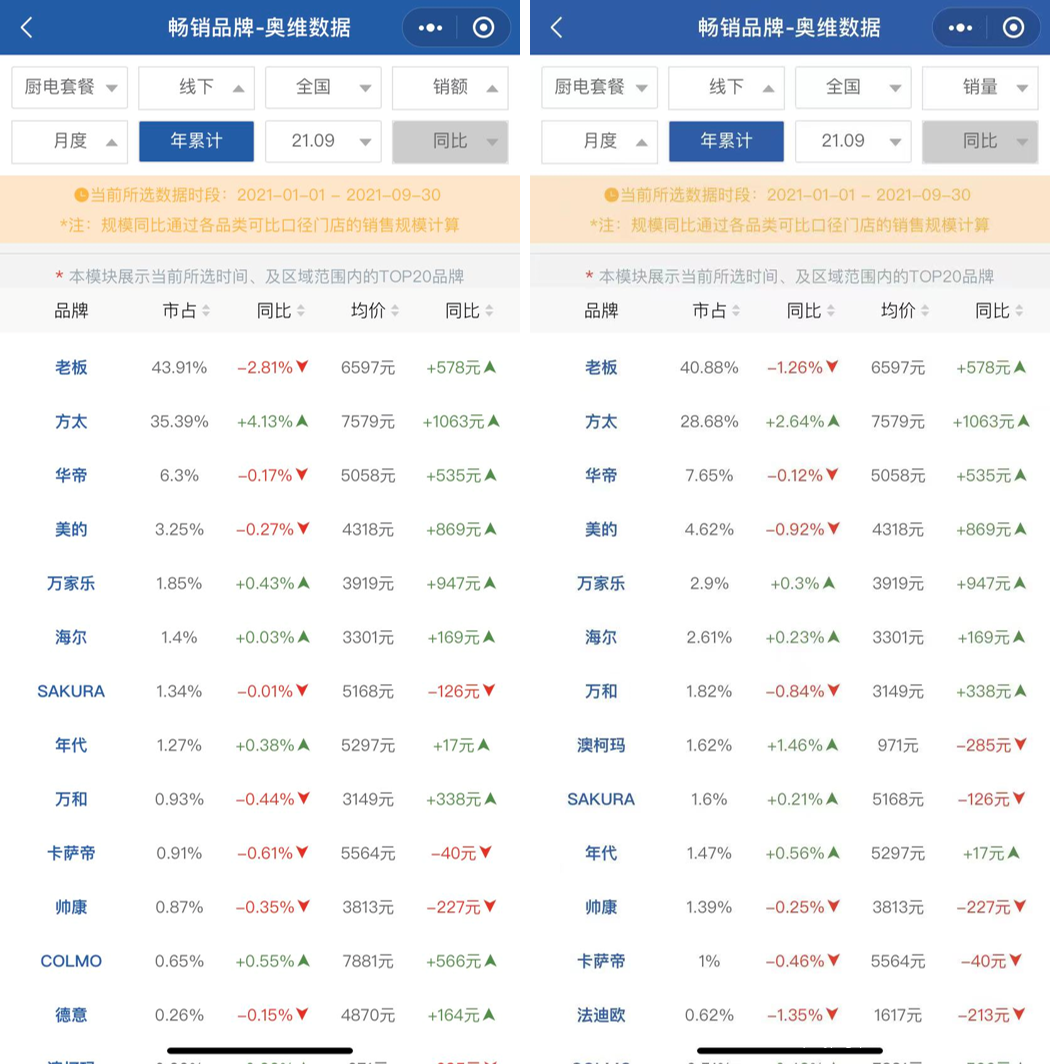This screenshot has width=1050, height=1064.
Task: Open three-dot menu in right screen
Action: (x=960, y=28)
